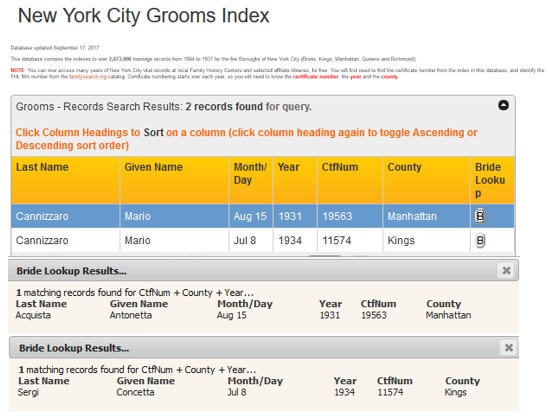Image resolution: width=551 pixels, height=418 pixels.
Task: Open bride lookup for the 1931 Manhattan record
Action: (480, 216)
